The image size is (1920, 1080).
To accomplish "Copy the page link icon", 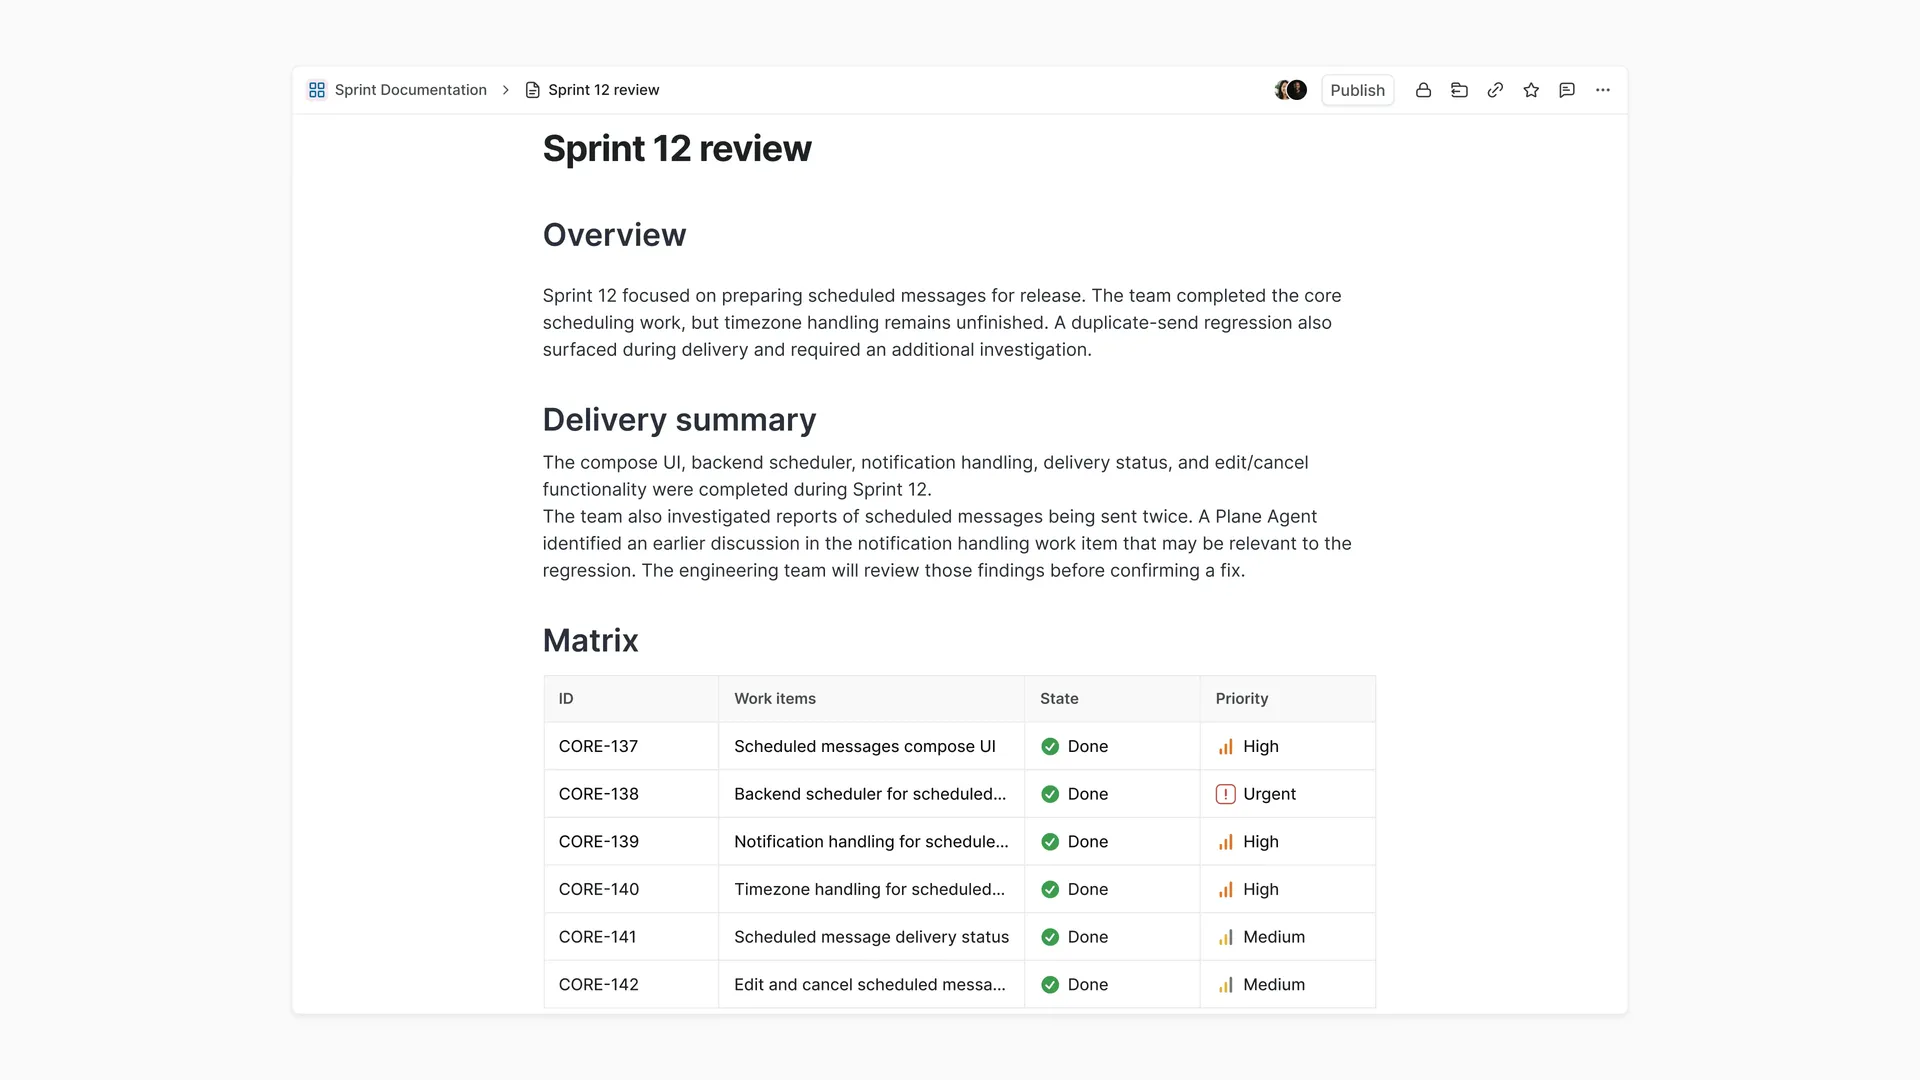I will pyautogui.click(x=1495, y=90).
